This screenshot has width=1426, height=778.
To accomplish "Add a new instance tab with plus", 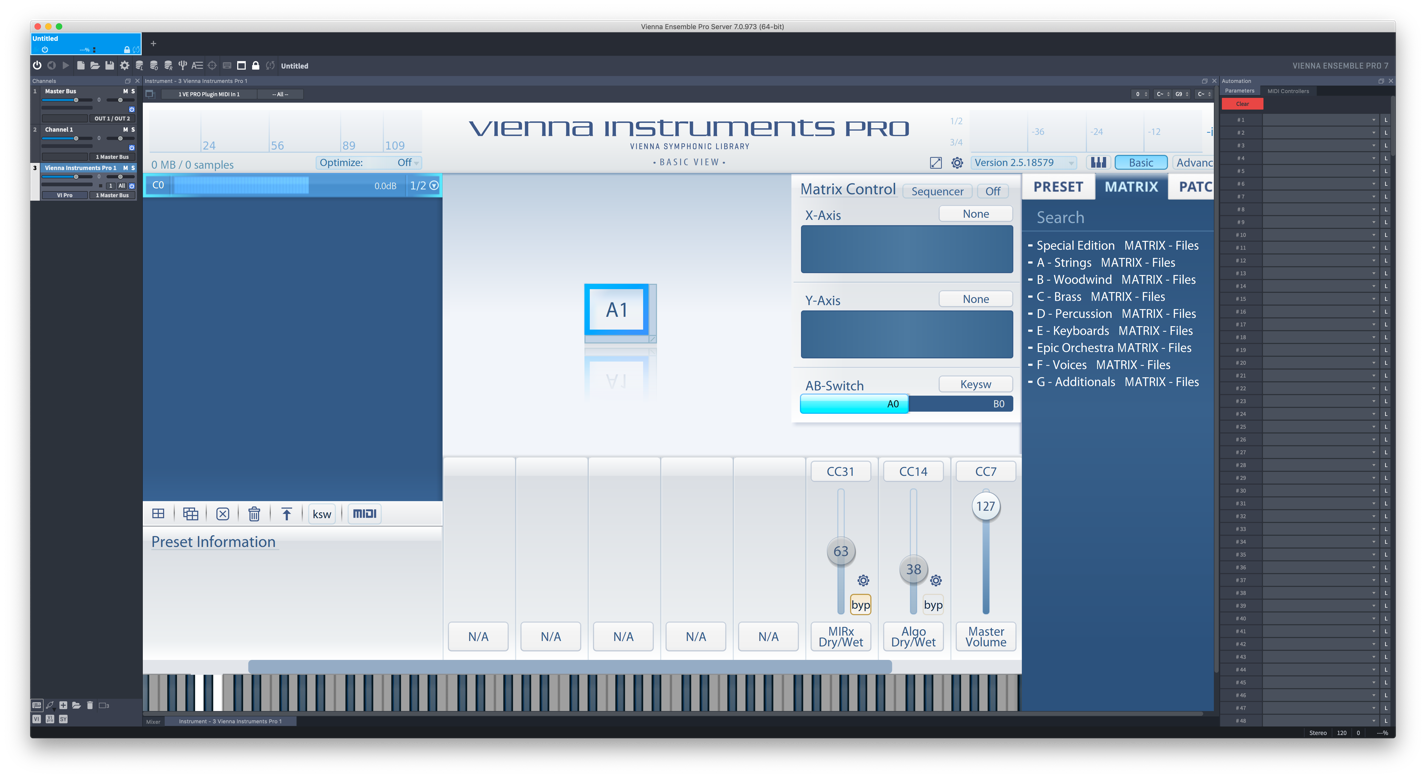I will coord(153,44).
